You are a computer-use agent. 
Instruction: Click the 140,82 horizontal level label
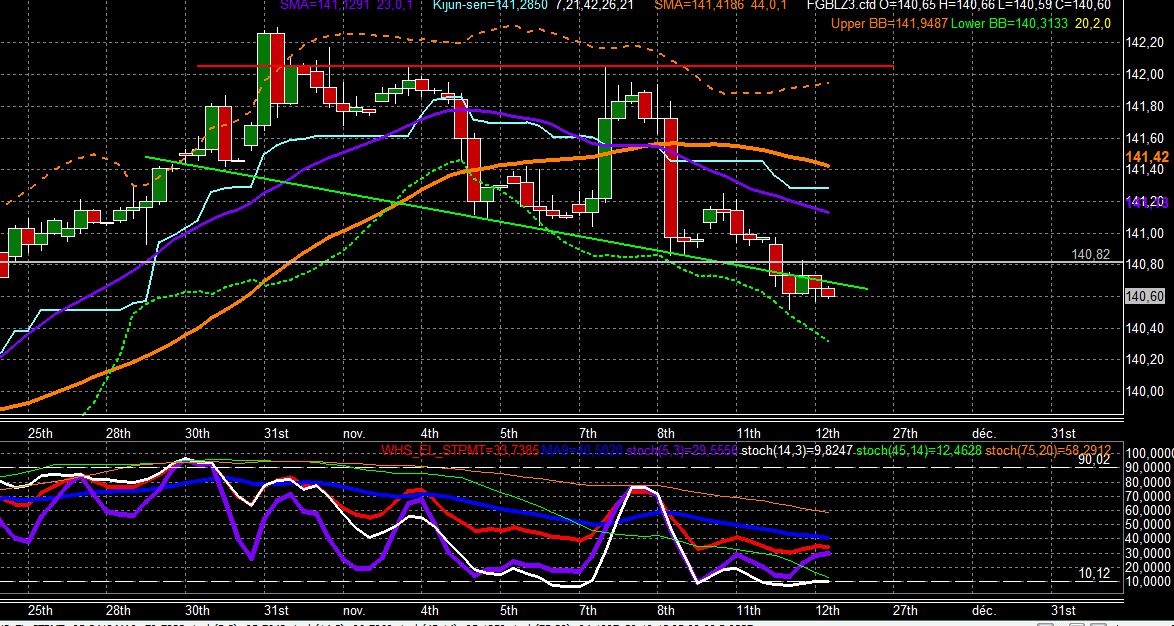[x=1091, y=255]
